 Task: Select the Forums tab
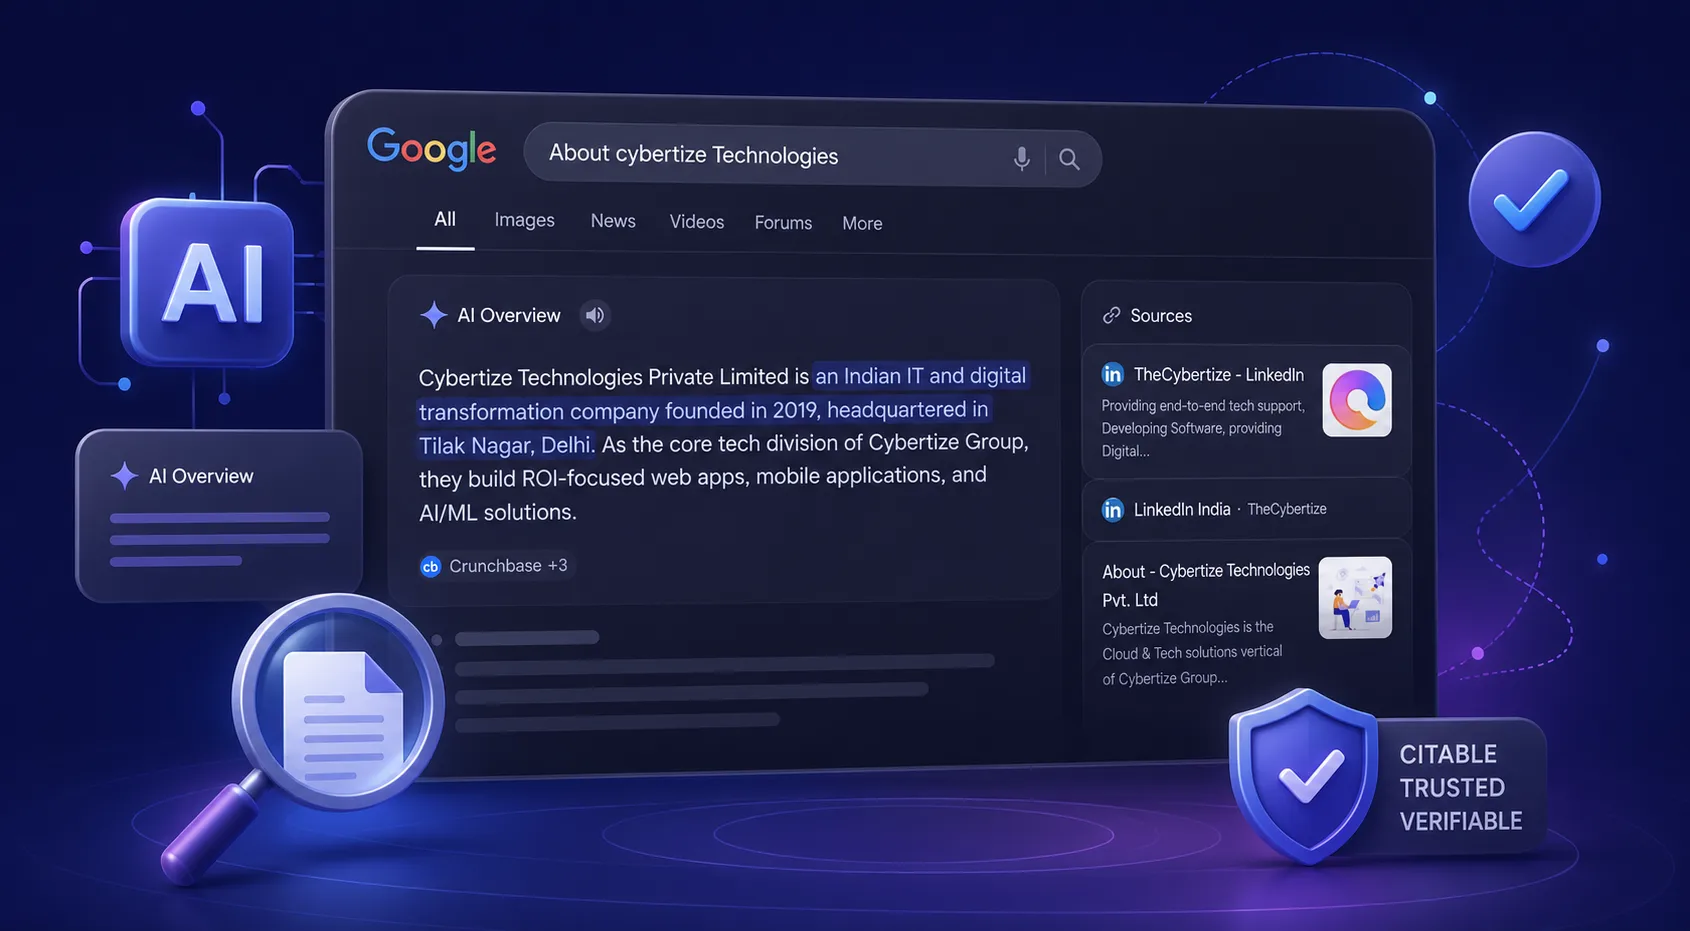click(x=783, y=223)
